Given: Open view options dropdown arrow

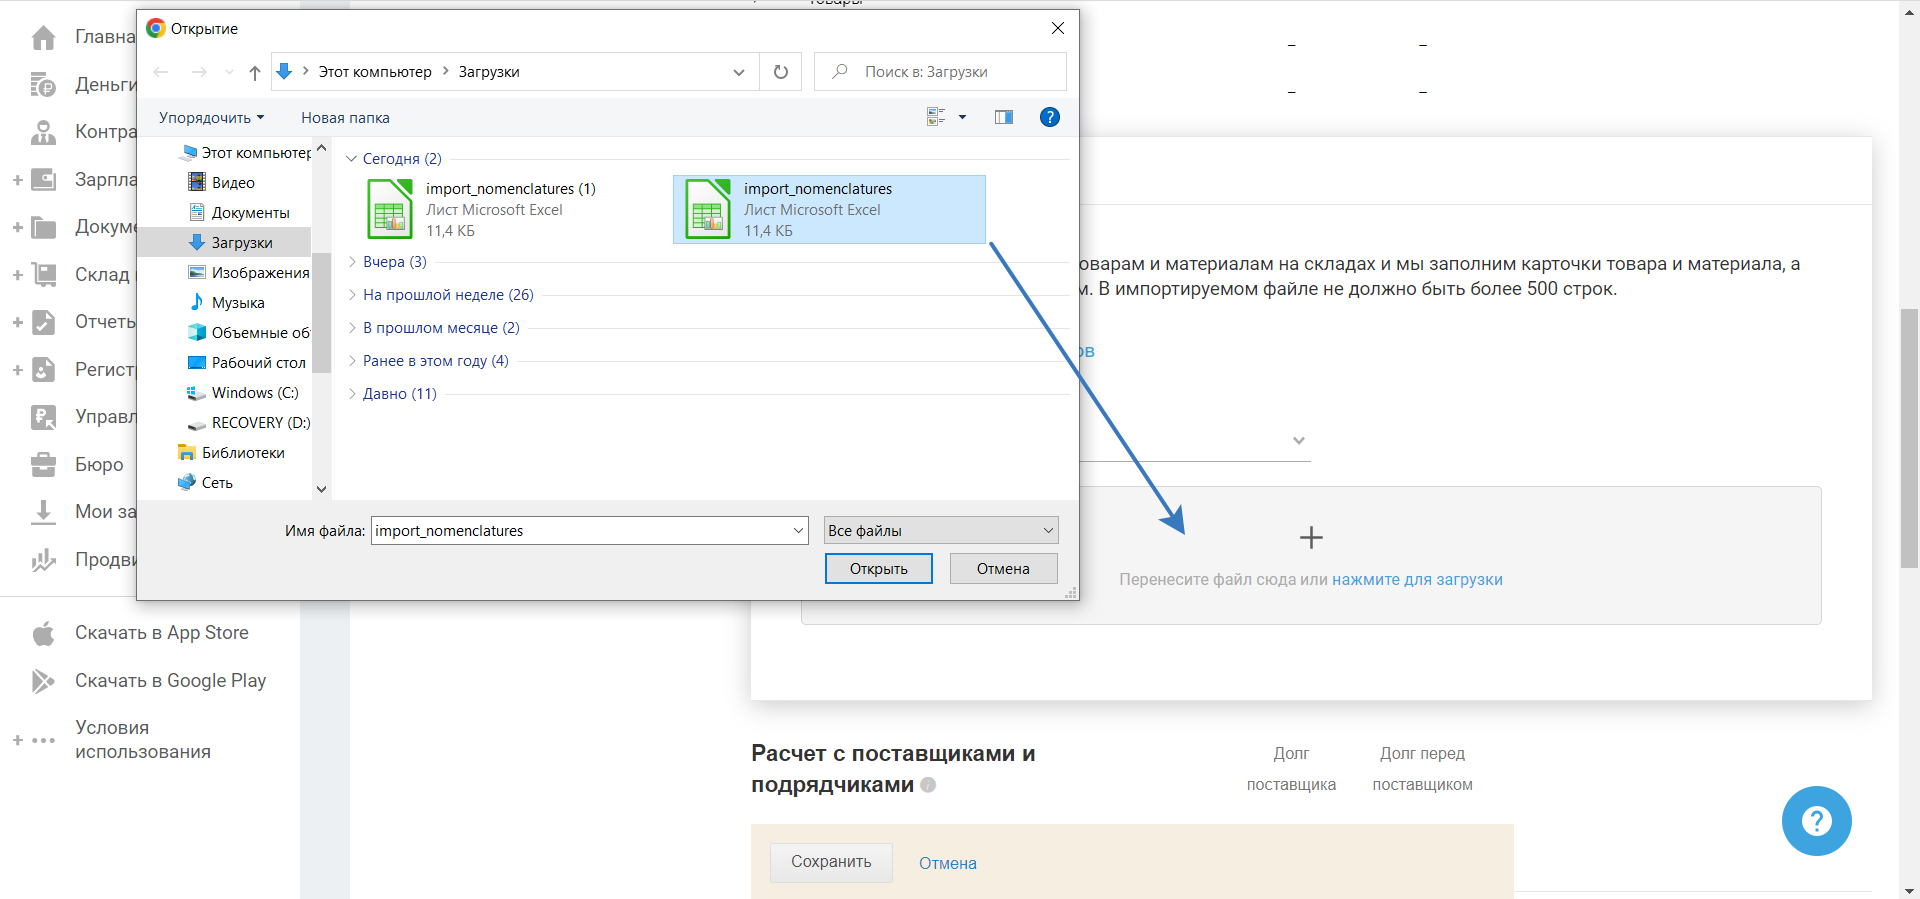Looking at the screenshot, I should [x=963, y=117].
